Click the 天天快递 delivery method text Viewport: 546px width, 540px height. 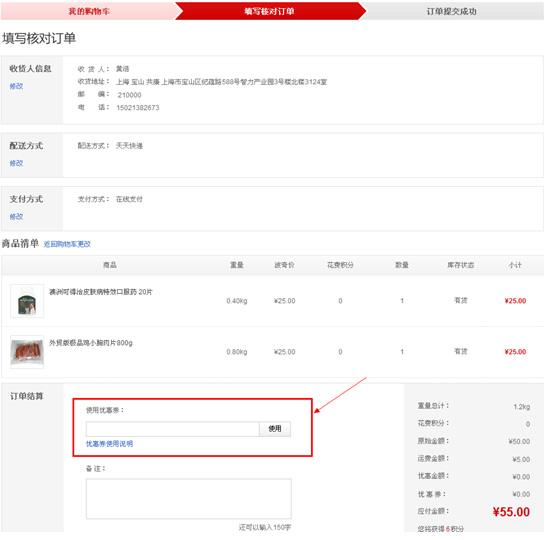129,146
